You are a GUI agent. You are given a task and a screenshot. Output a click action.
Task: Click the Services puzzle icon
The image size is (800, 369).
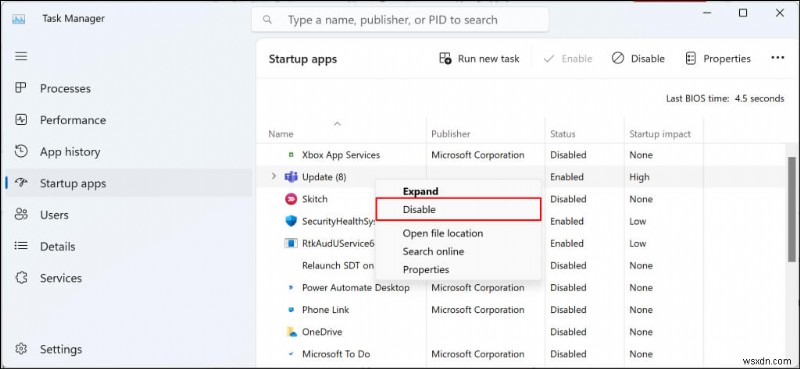coord(21,278)
